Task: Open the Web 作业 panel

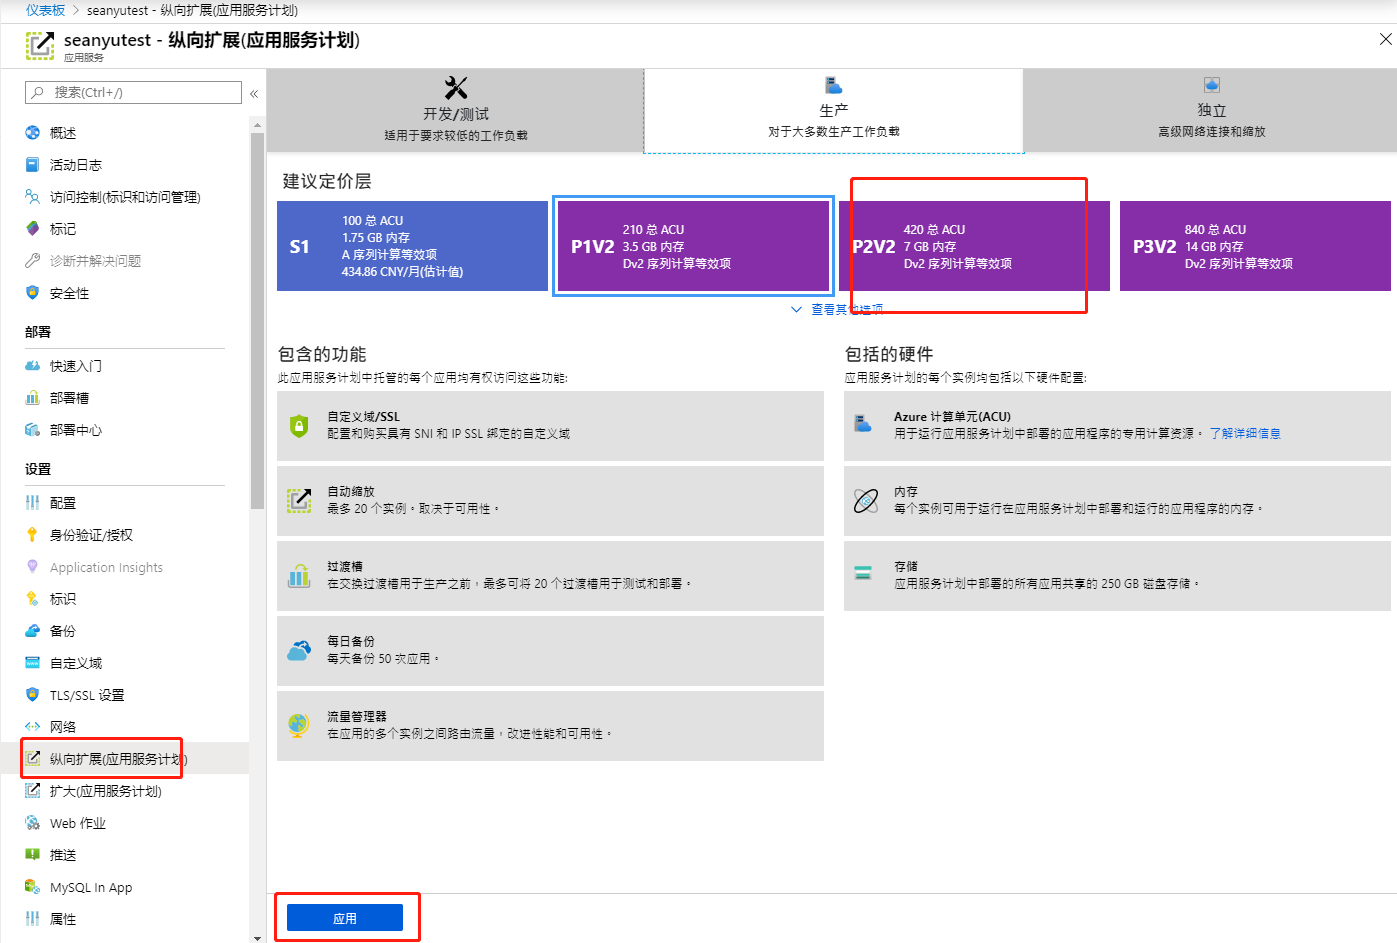Action: [70, 822]
